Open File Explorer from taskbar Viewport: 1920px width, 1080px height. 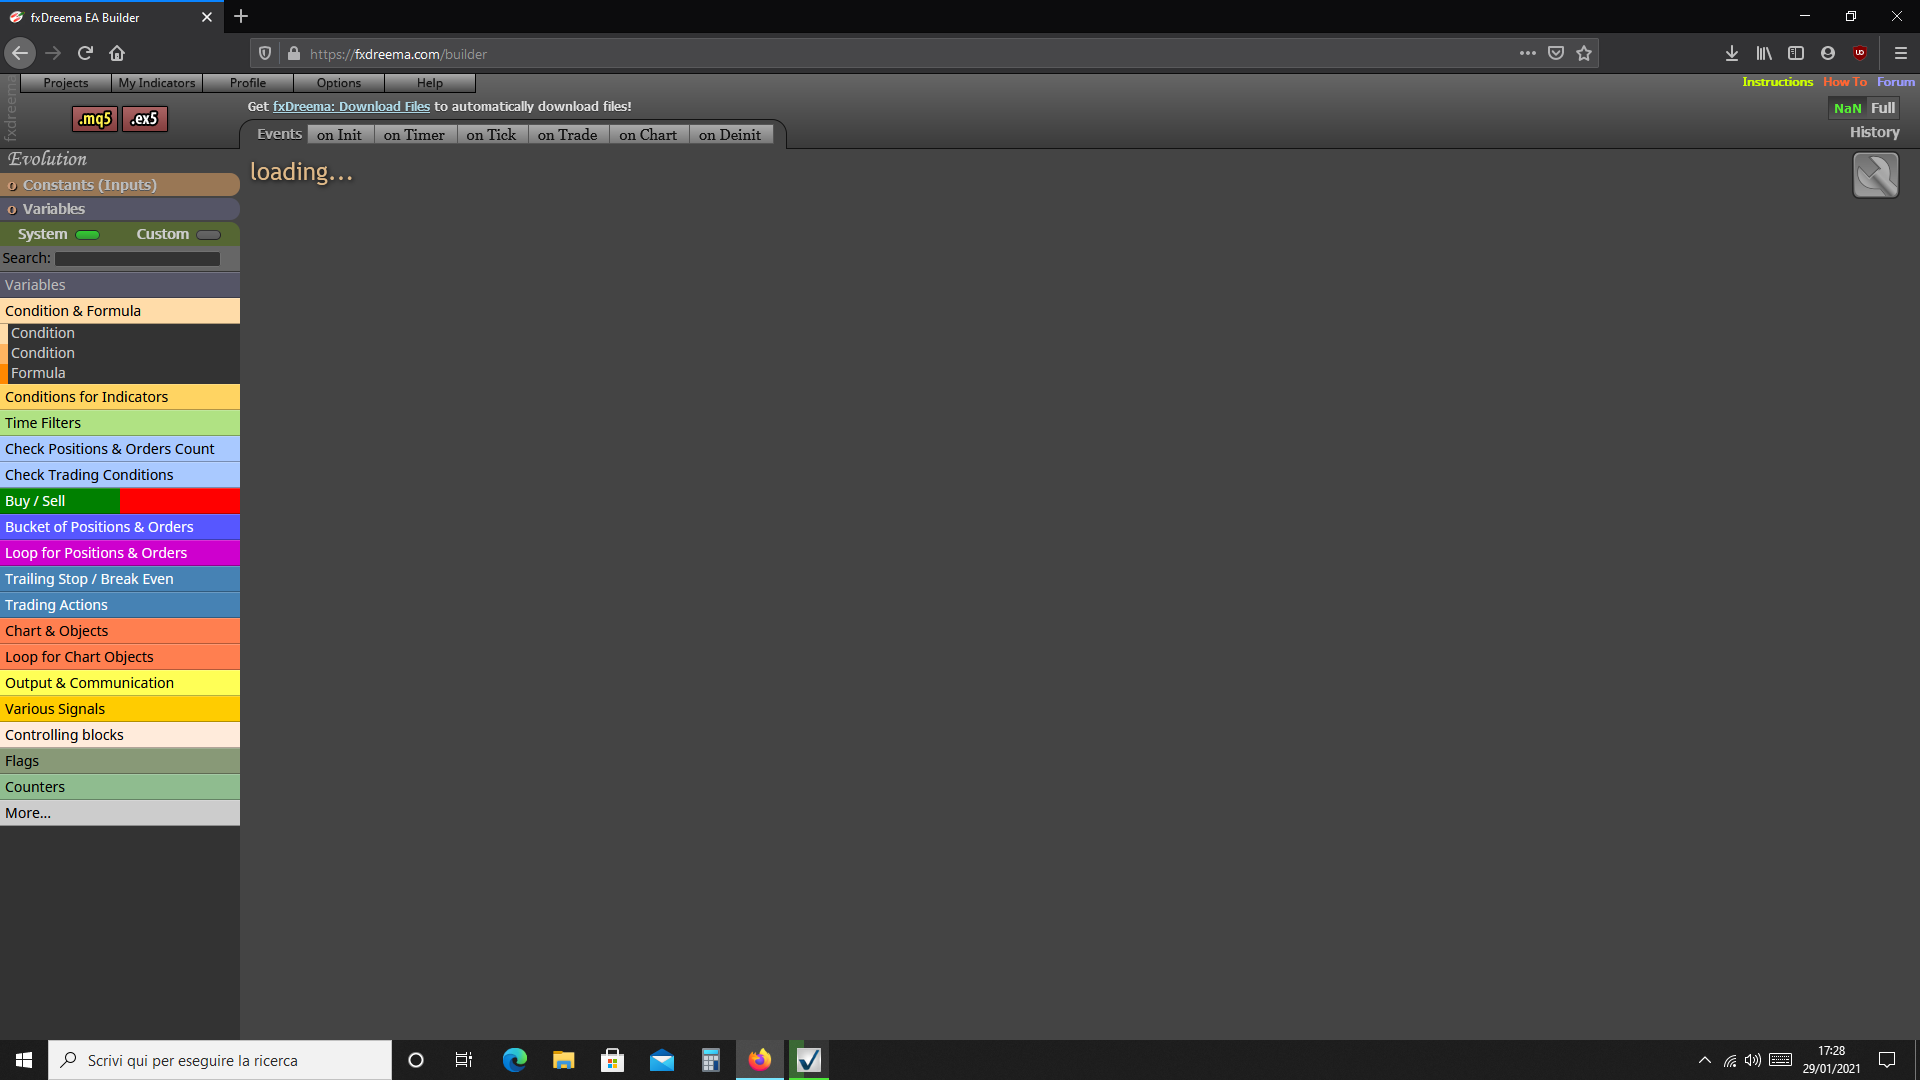pos(564,1060)
